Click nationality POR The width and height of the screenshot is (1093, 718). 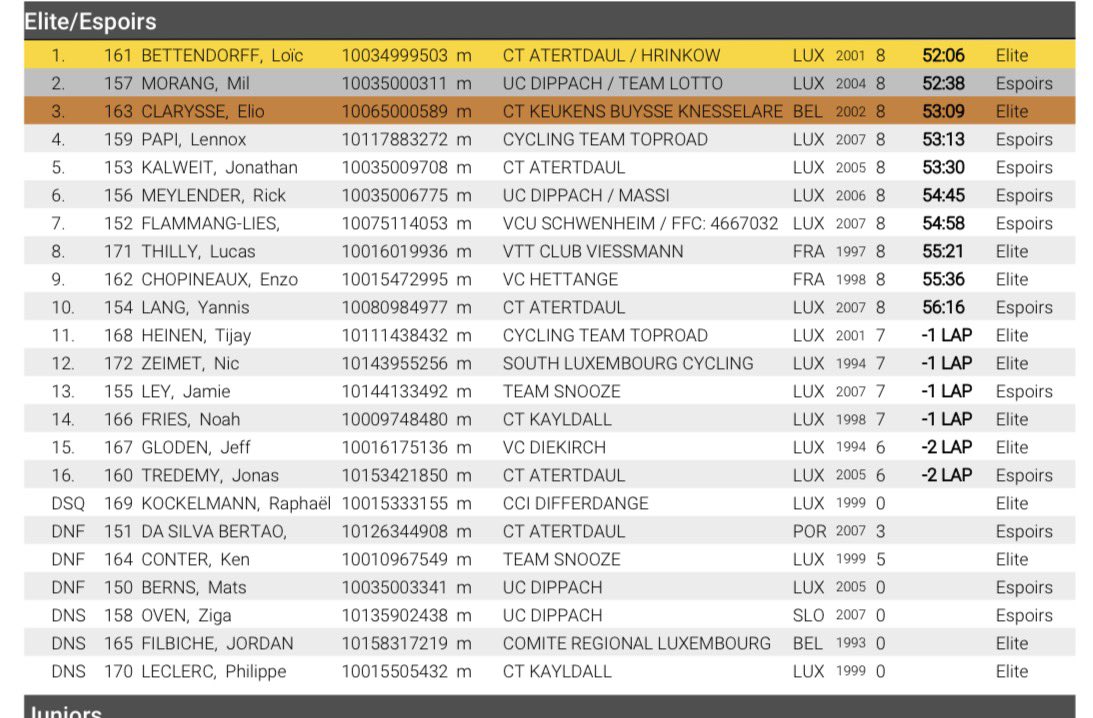809,531
